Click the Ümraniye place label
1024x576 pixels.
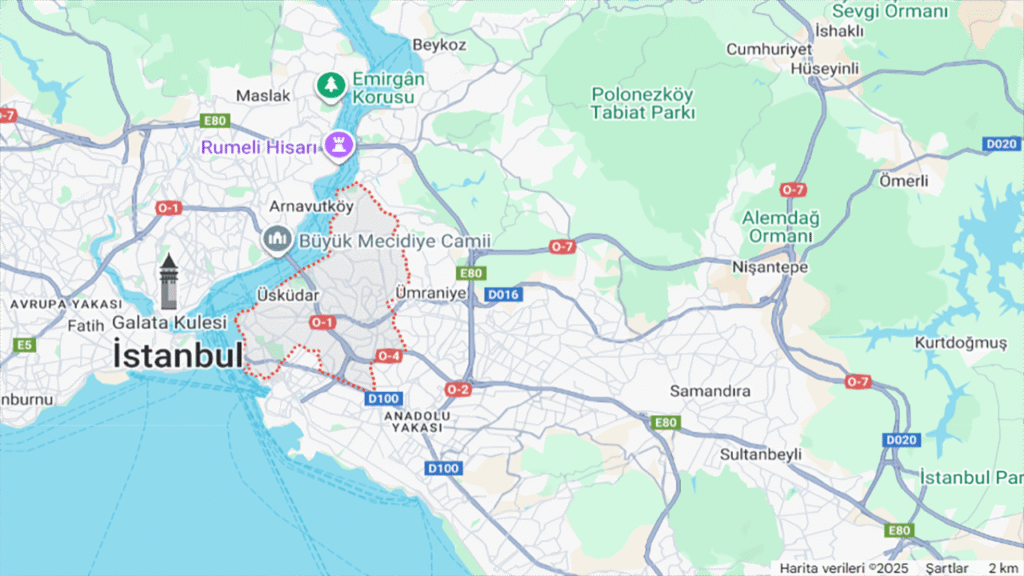431,293
